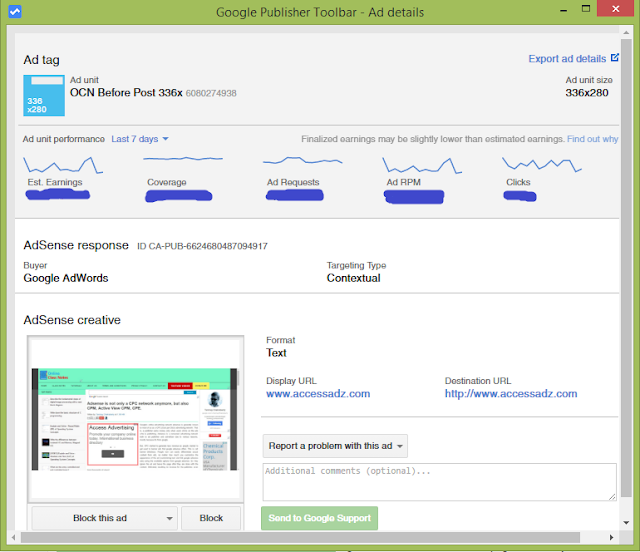Screen dimensions: 640x552
Task: Click the vertical scrollbar up arrow
Action: coord(626,32)
